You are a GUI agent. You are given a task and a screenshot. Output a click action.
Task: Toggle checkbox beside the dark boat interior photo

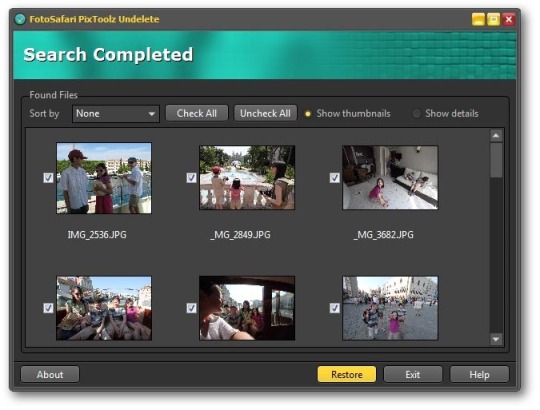(191, 308)
